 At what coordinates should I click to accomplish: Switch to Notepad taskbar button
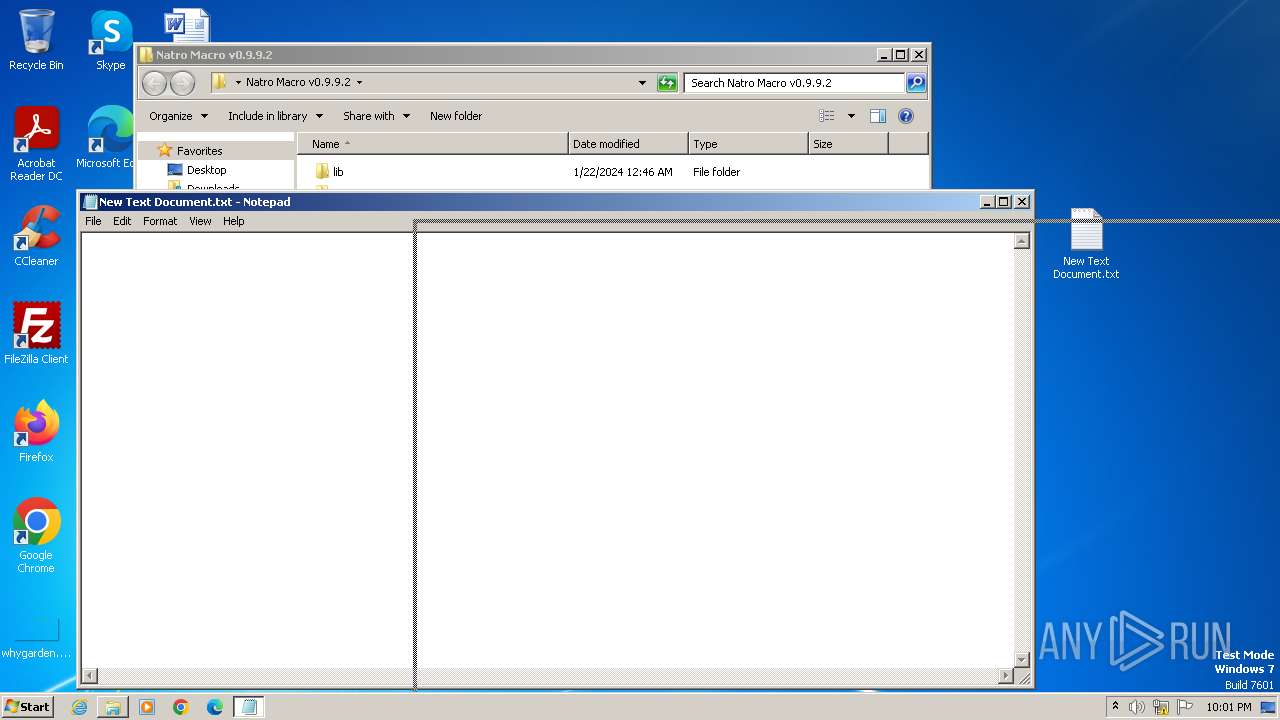pyautogui.click(x=249, y=707)
